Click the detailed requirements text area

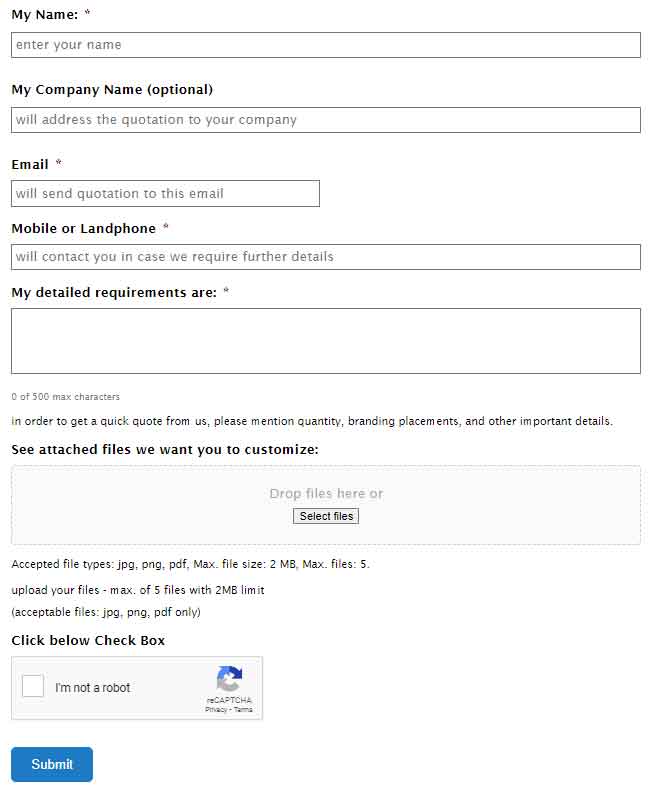(x=325, y=341)
